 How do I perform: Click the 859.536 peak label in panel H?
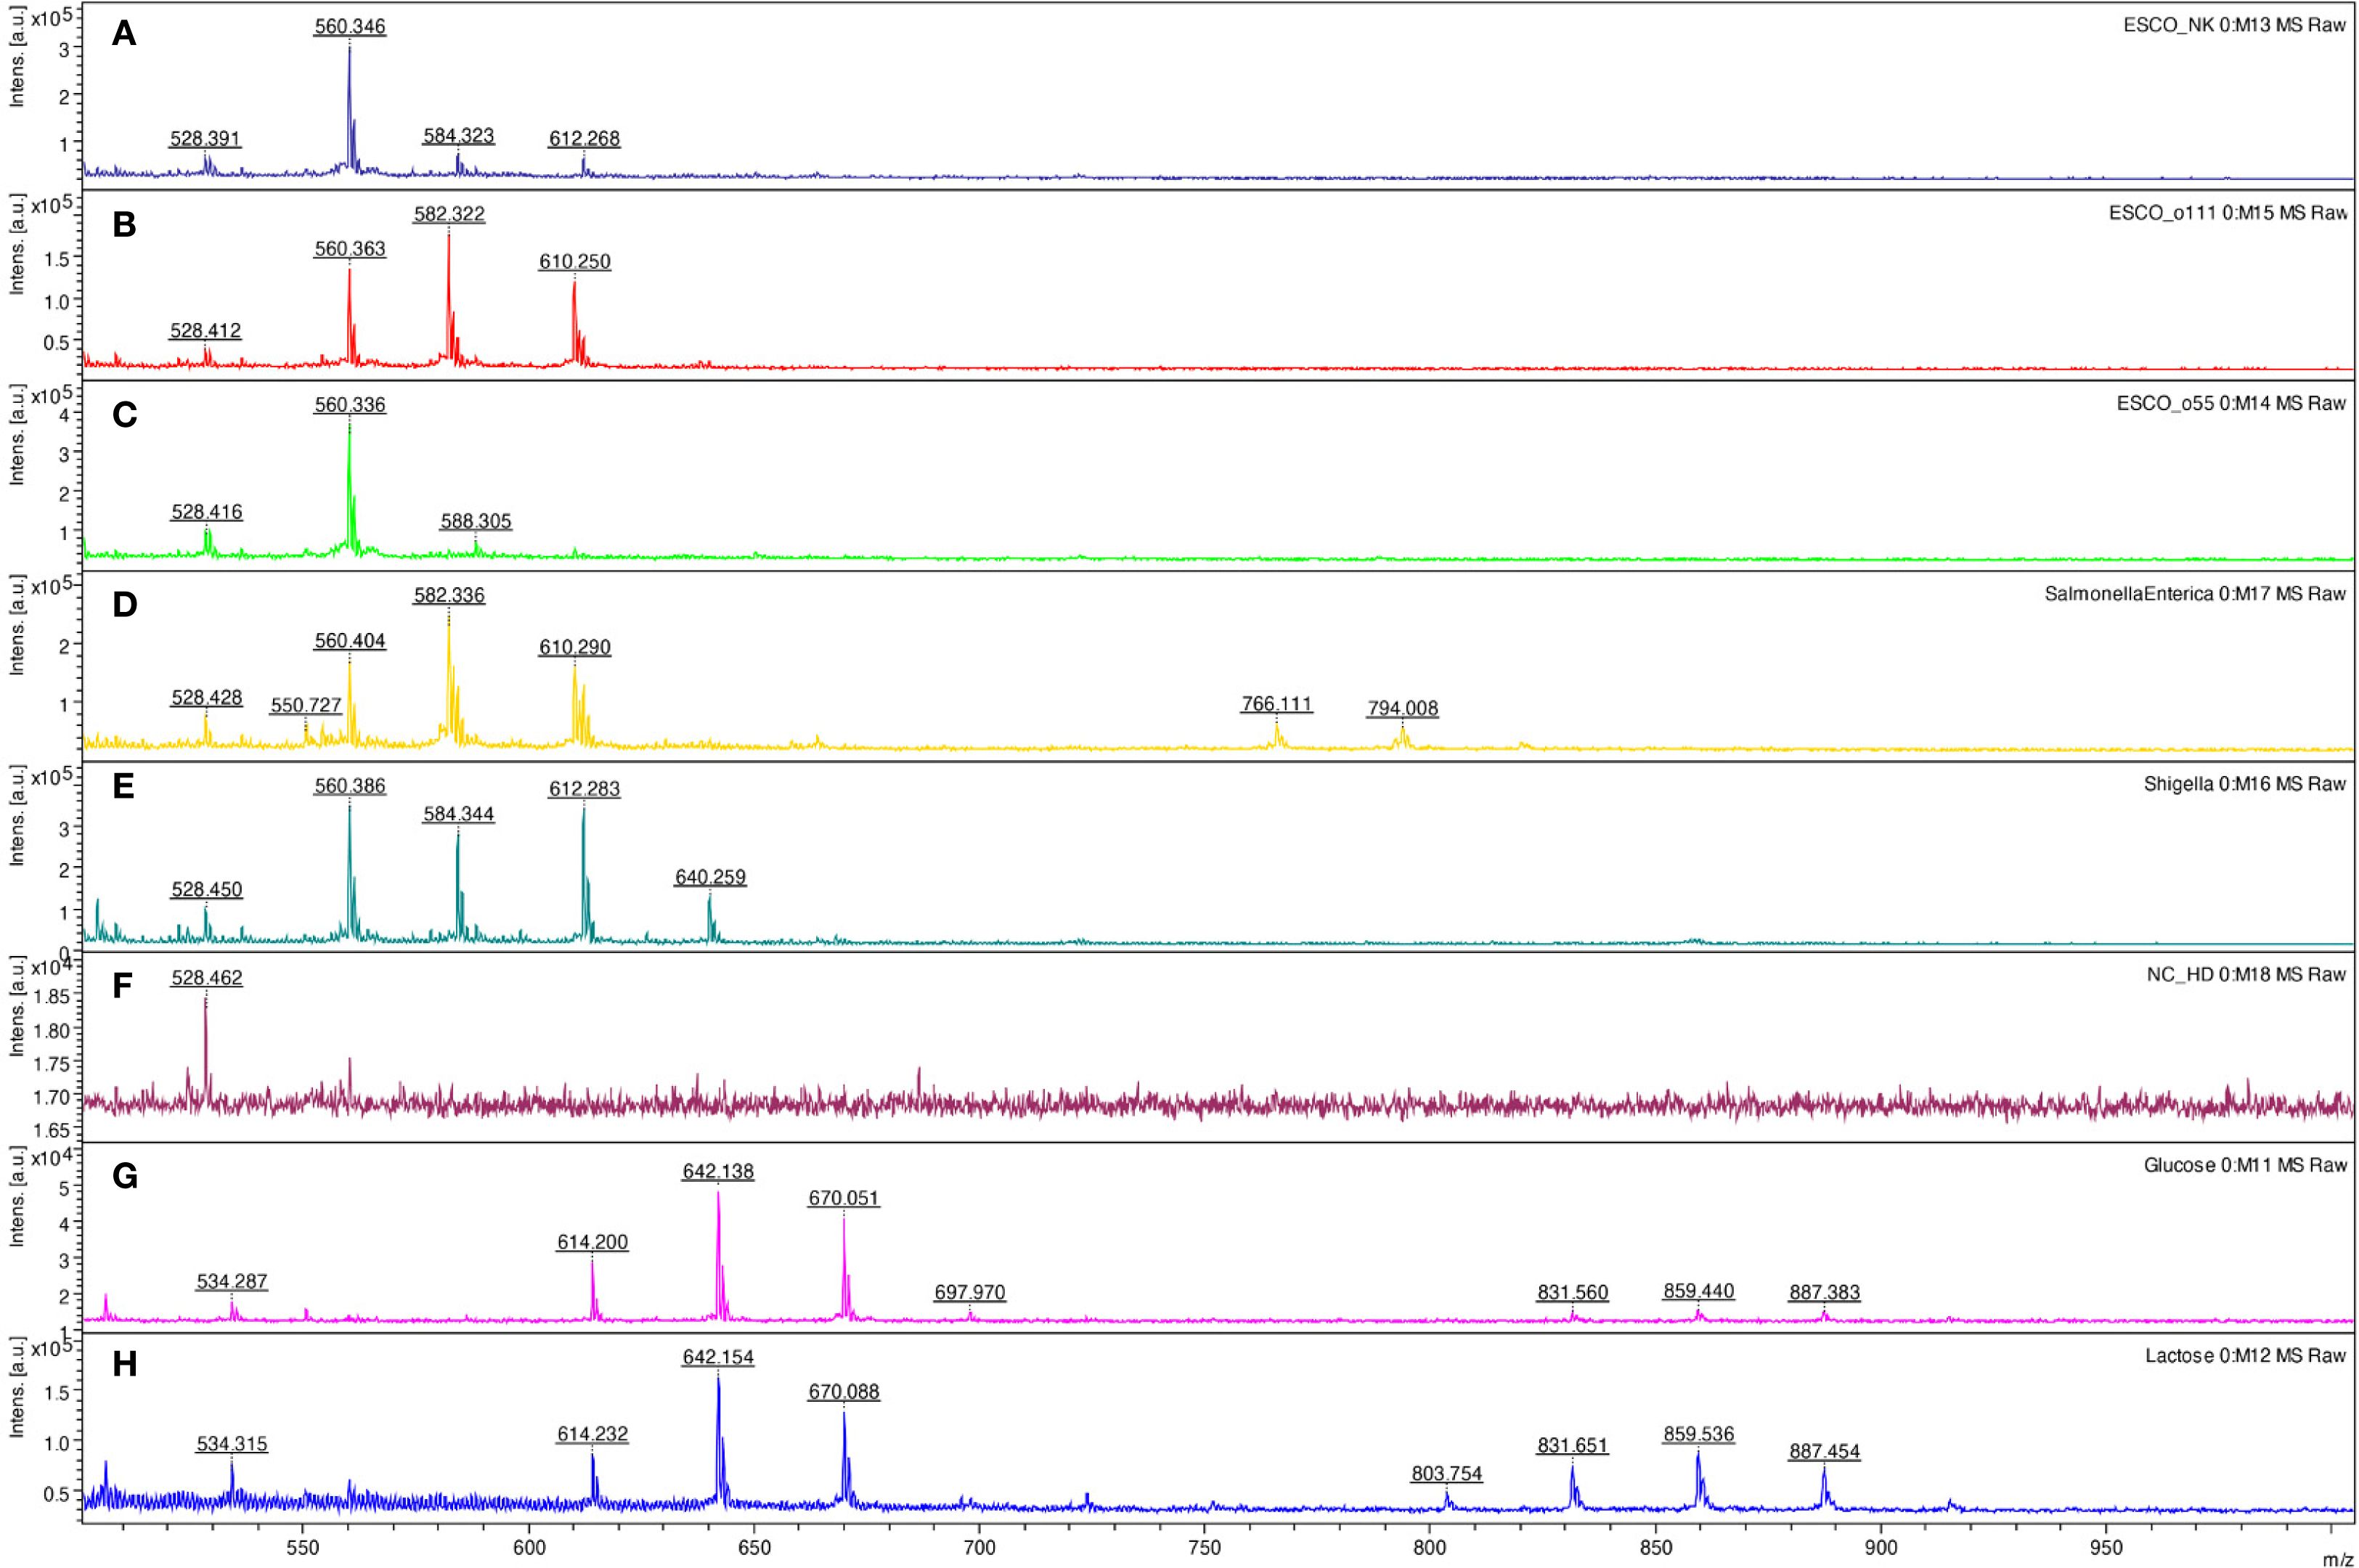pyautogui.click(x=1698, y=1434)
